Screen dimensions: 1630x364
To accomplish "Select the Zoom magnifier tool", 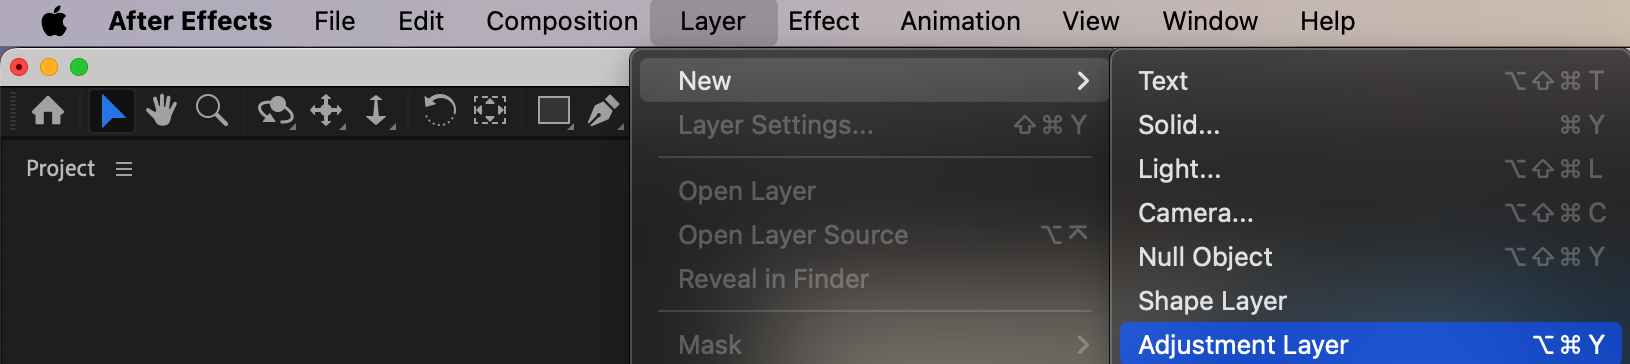I will (x=211, y=110).
